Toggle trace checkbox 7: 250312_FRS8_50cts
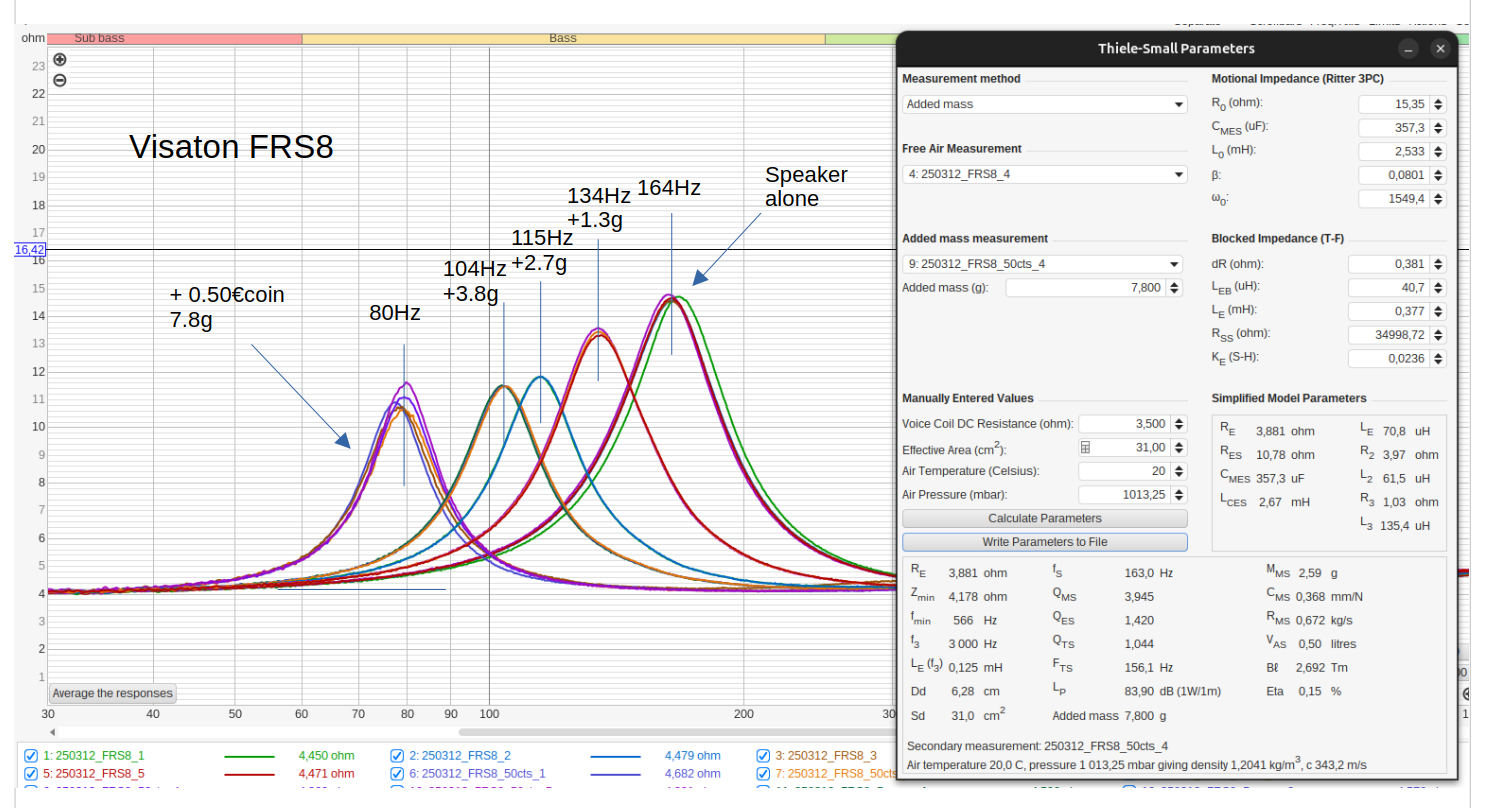 tap(763, 774)
